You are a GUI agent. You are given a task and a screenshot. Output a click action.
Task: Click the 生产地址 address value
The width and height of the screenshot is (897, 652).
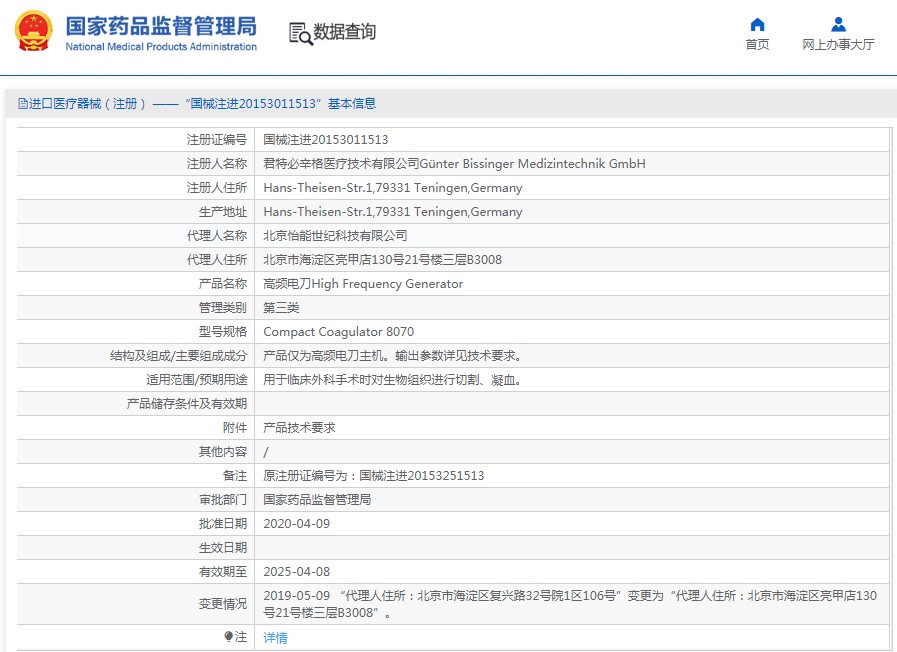point(393,212)
